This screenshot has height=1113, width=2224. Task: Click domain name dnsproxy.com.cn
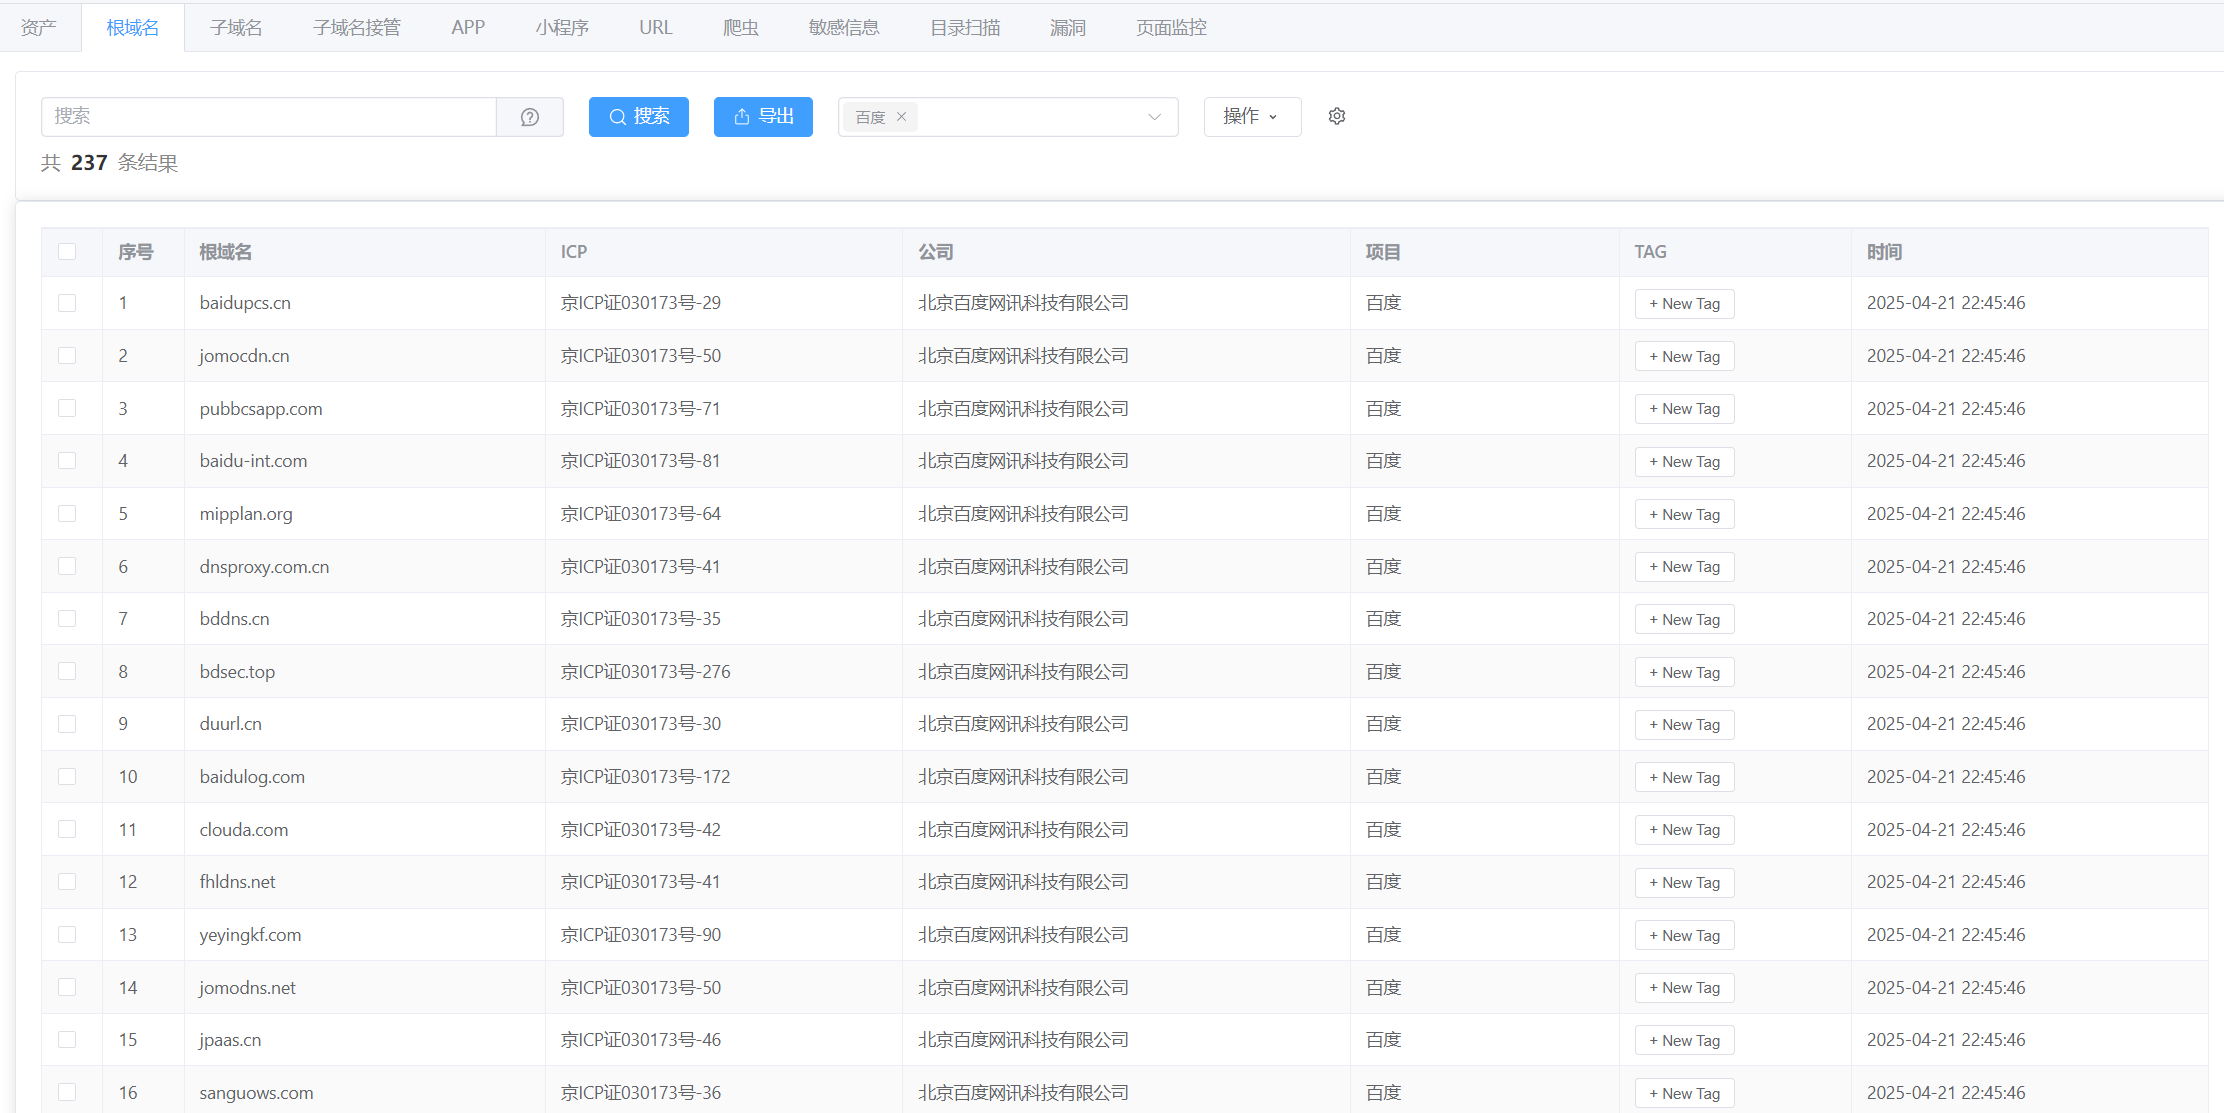264,566
